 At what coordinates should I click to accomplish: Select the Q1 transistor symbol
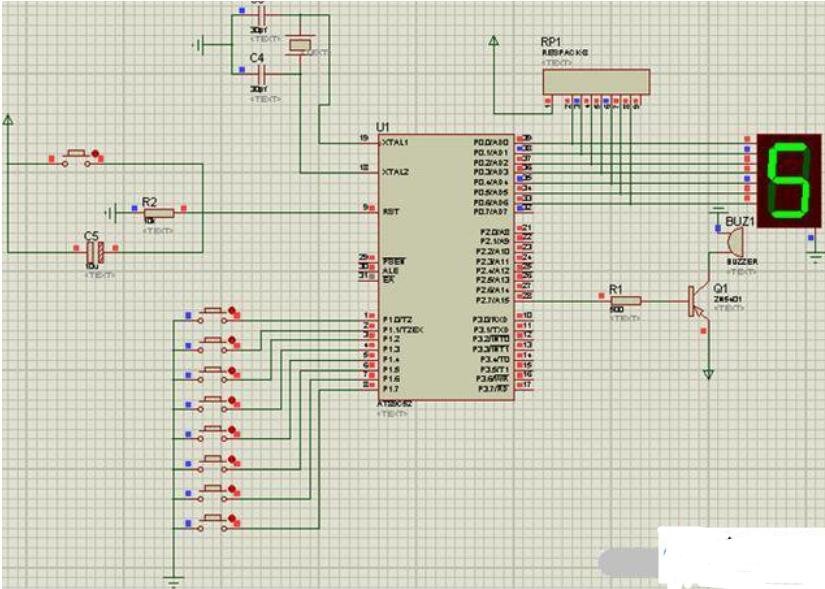point(698,302)
